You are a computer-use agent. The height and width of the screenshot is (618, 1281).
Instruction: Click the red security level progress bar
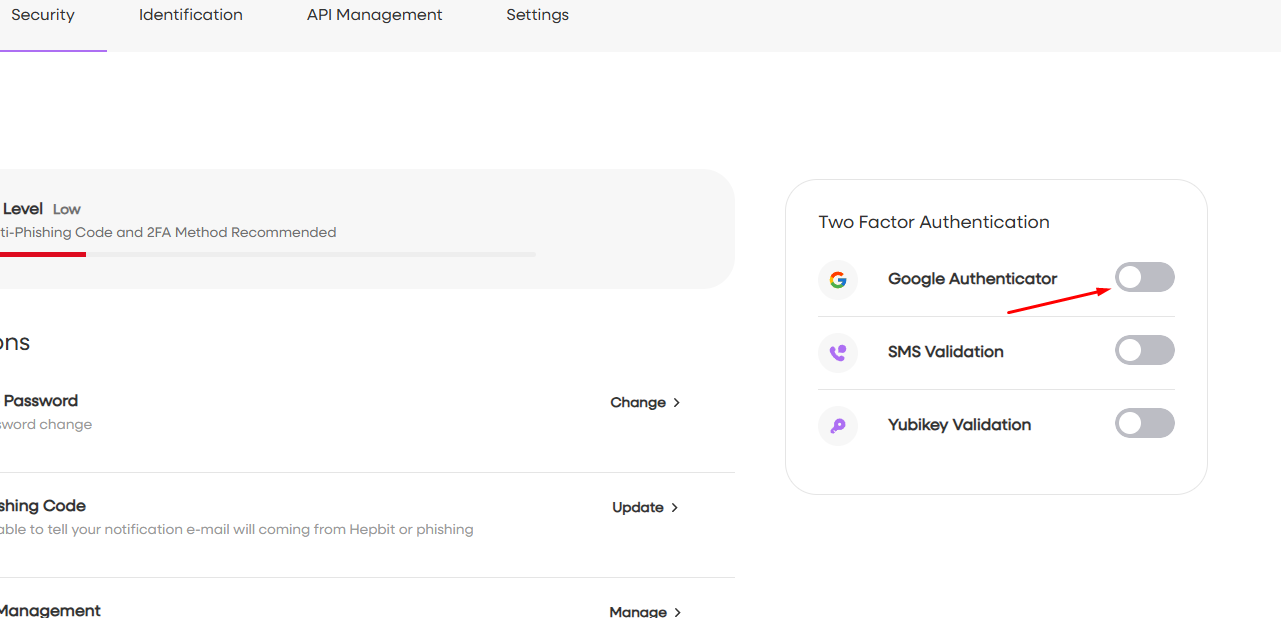tap(42, 254)
